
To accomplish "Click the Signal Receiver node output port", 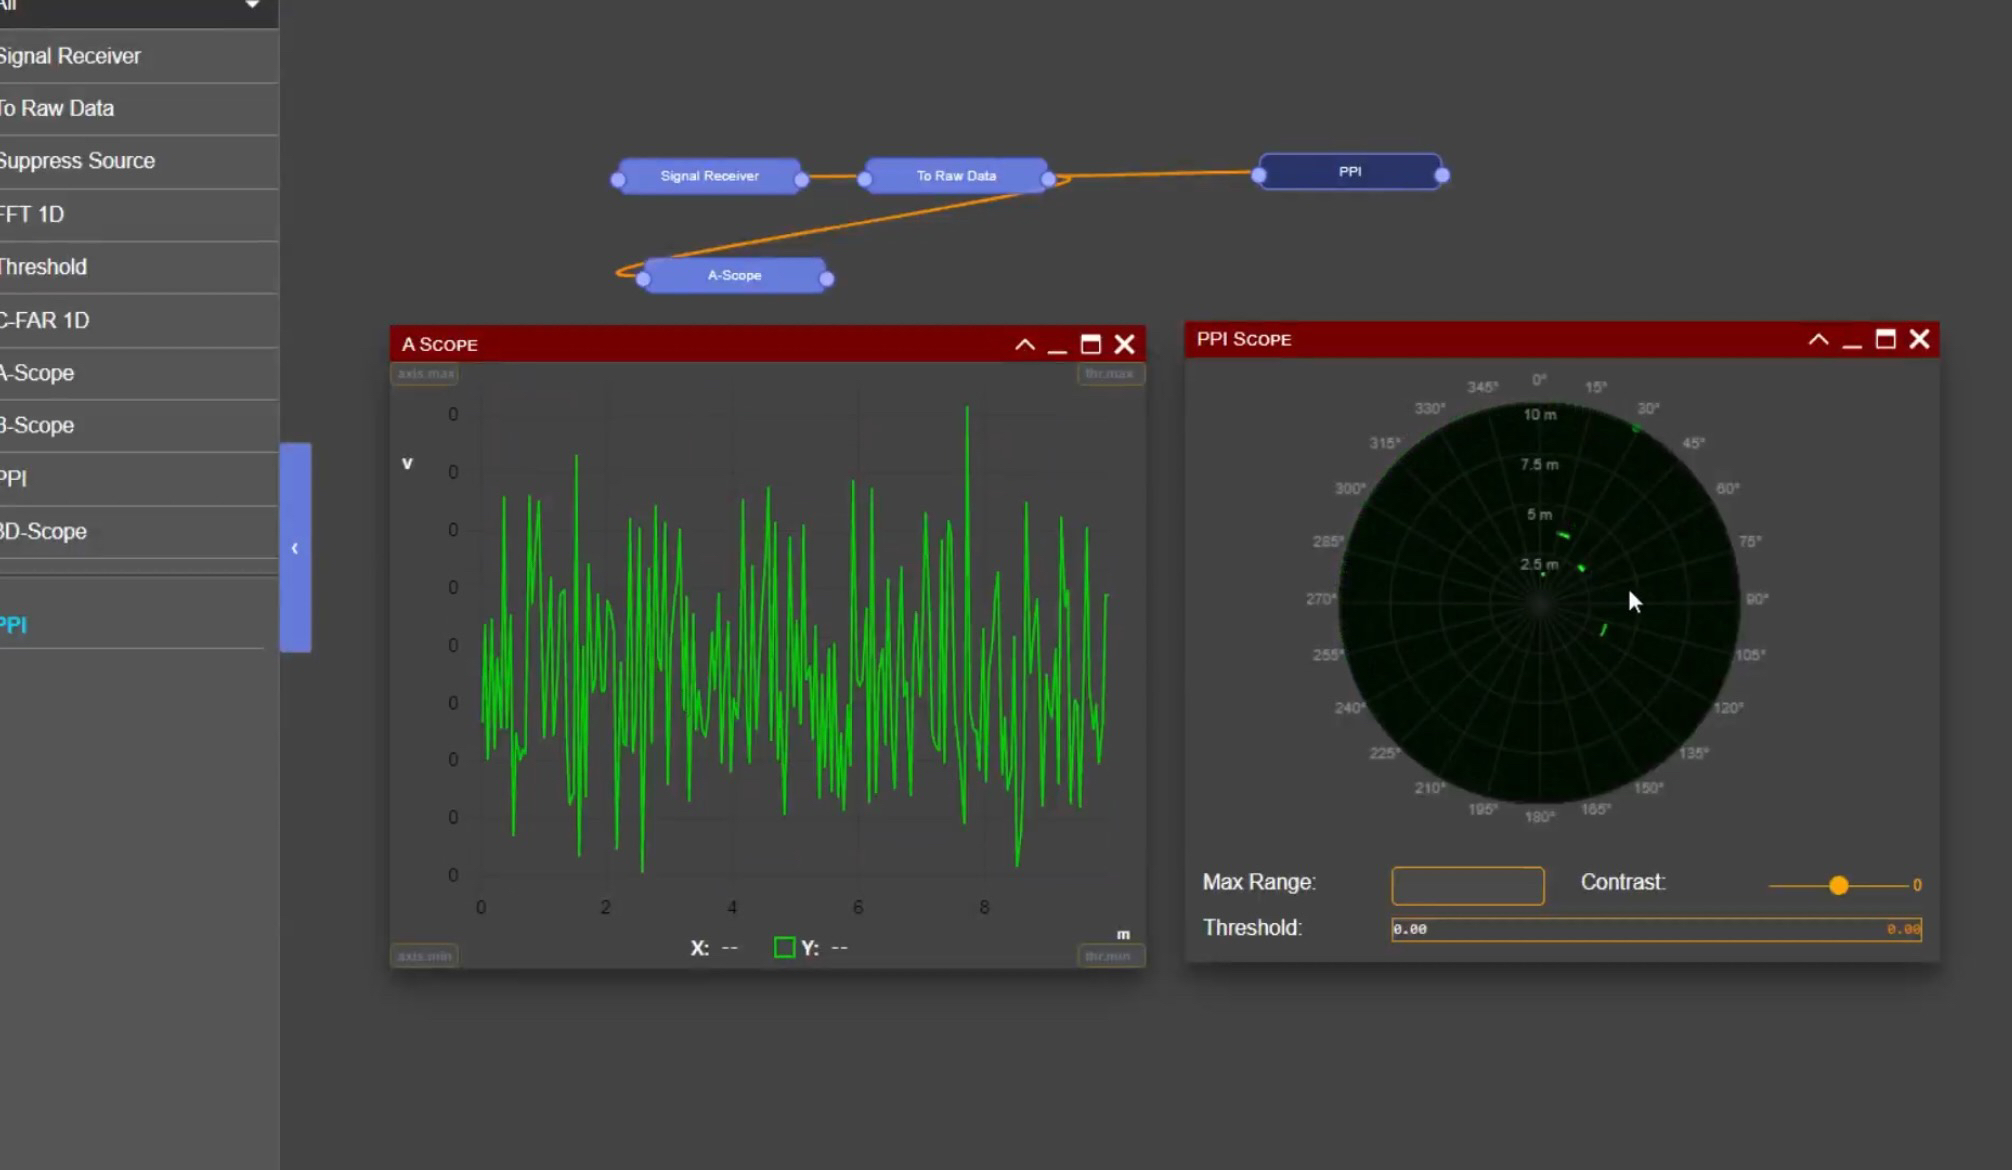I will click(801, 180).
